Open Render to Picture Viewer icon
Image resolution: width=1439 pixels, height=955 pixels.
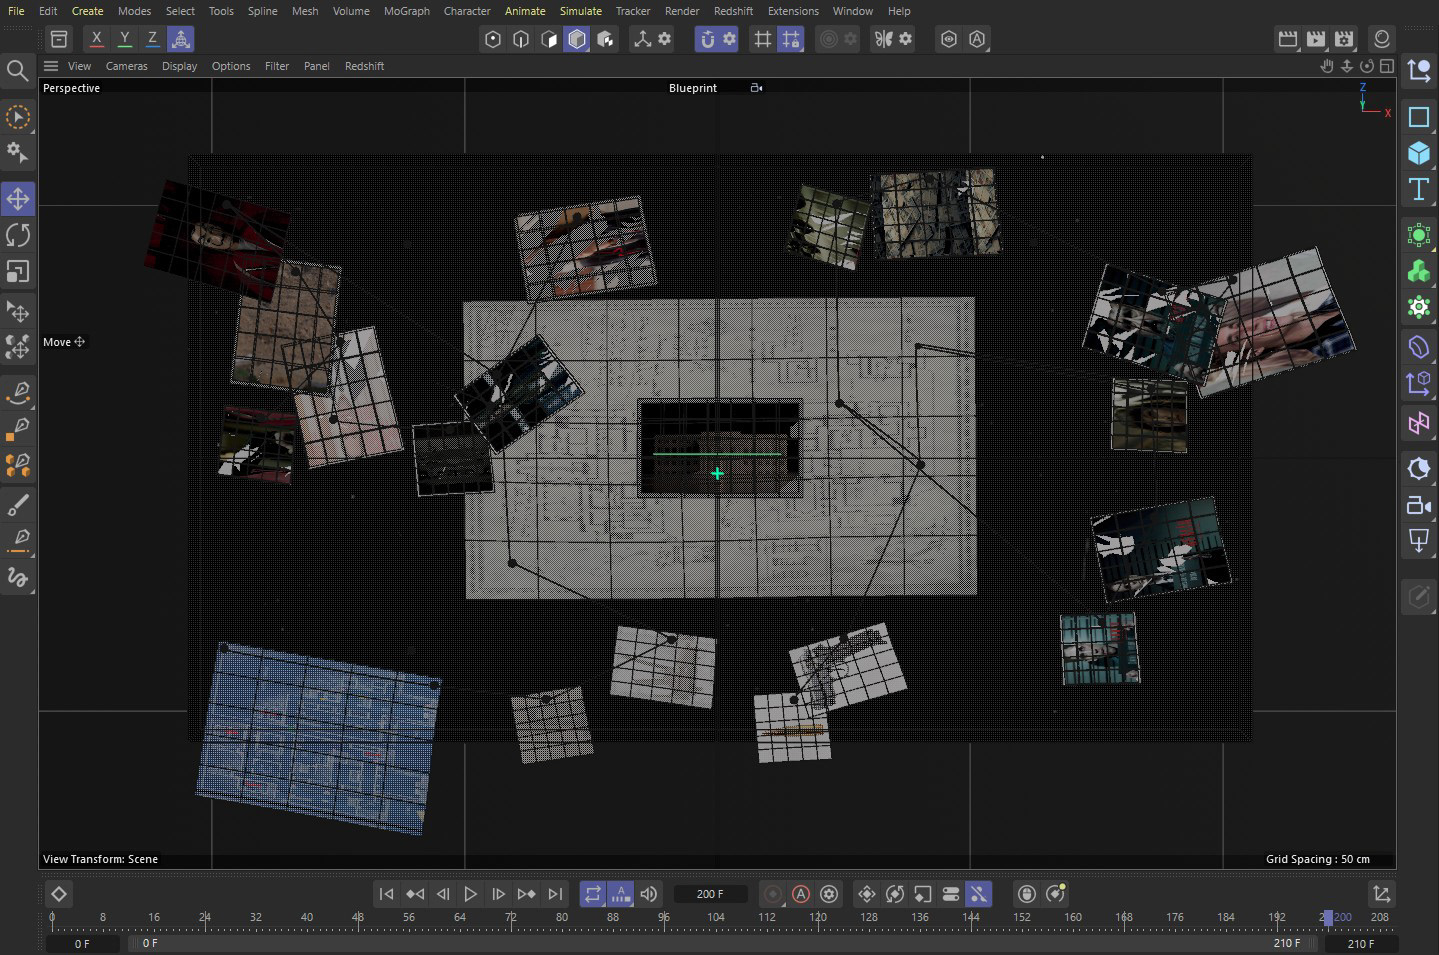[x=1316, y=39]
